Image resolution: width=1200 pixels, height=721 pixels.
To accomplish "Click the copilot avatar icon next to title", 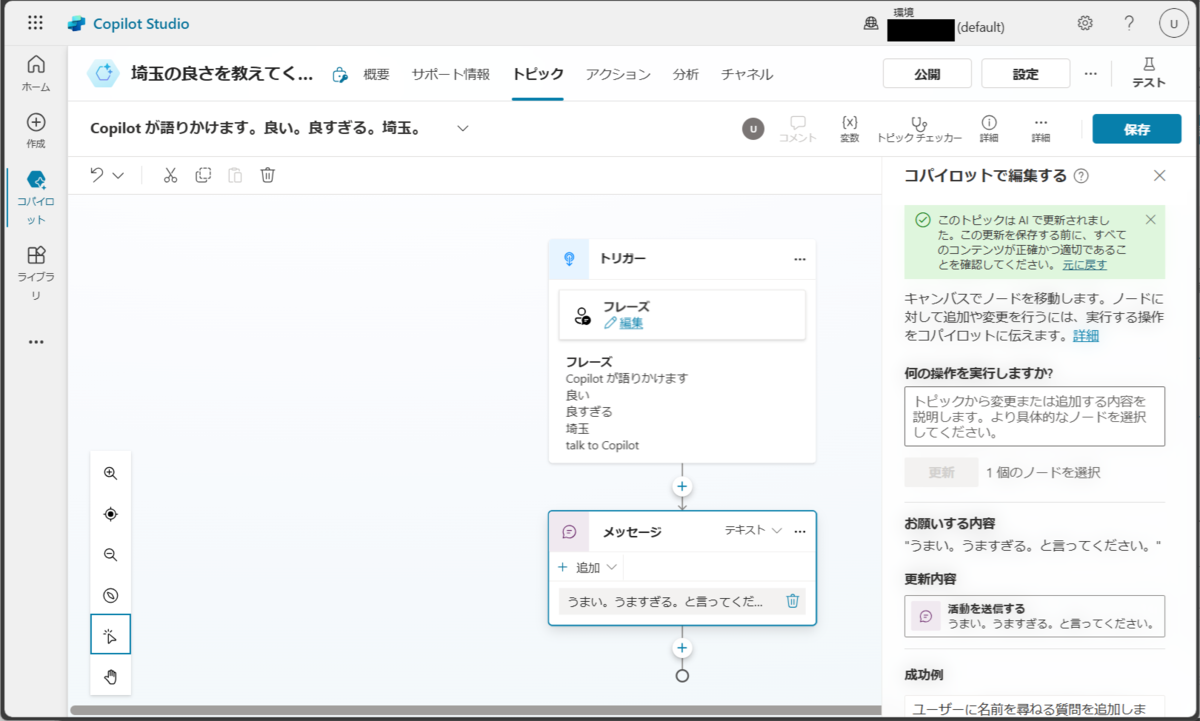I will [x=103, y=74].
